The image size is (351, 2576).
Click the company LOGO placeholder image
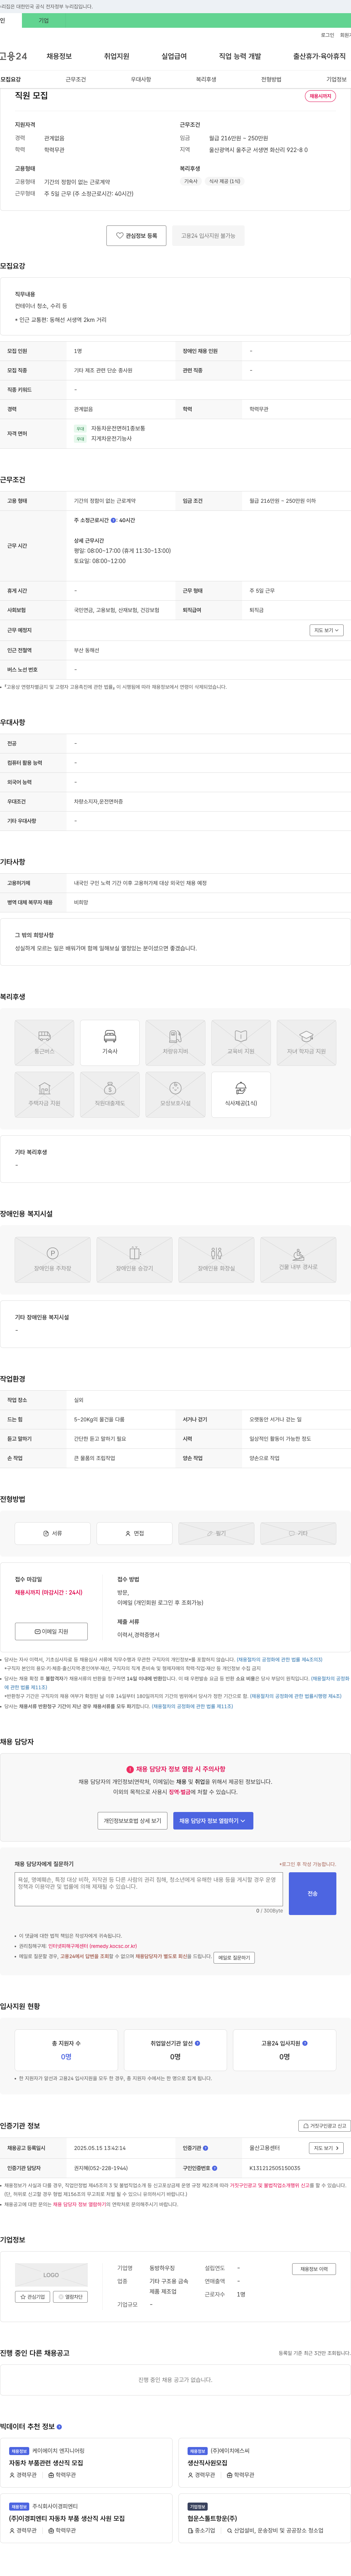pos(51,2275)
